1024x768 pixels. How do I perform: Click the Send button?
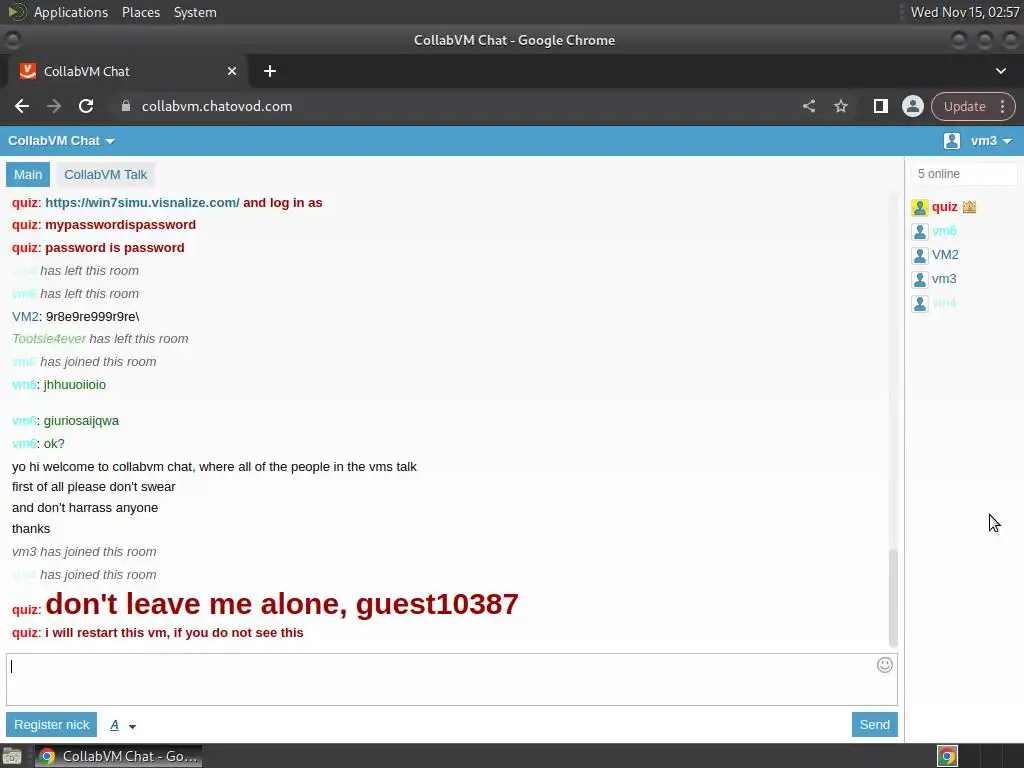874,724
